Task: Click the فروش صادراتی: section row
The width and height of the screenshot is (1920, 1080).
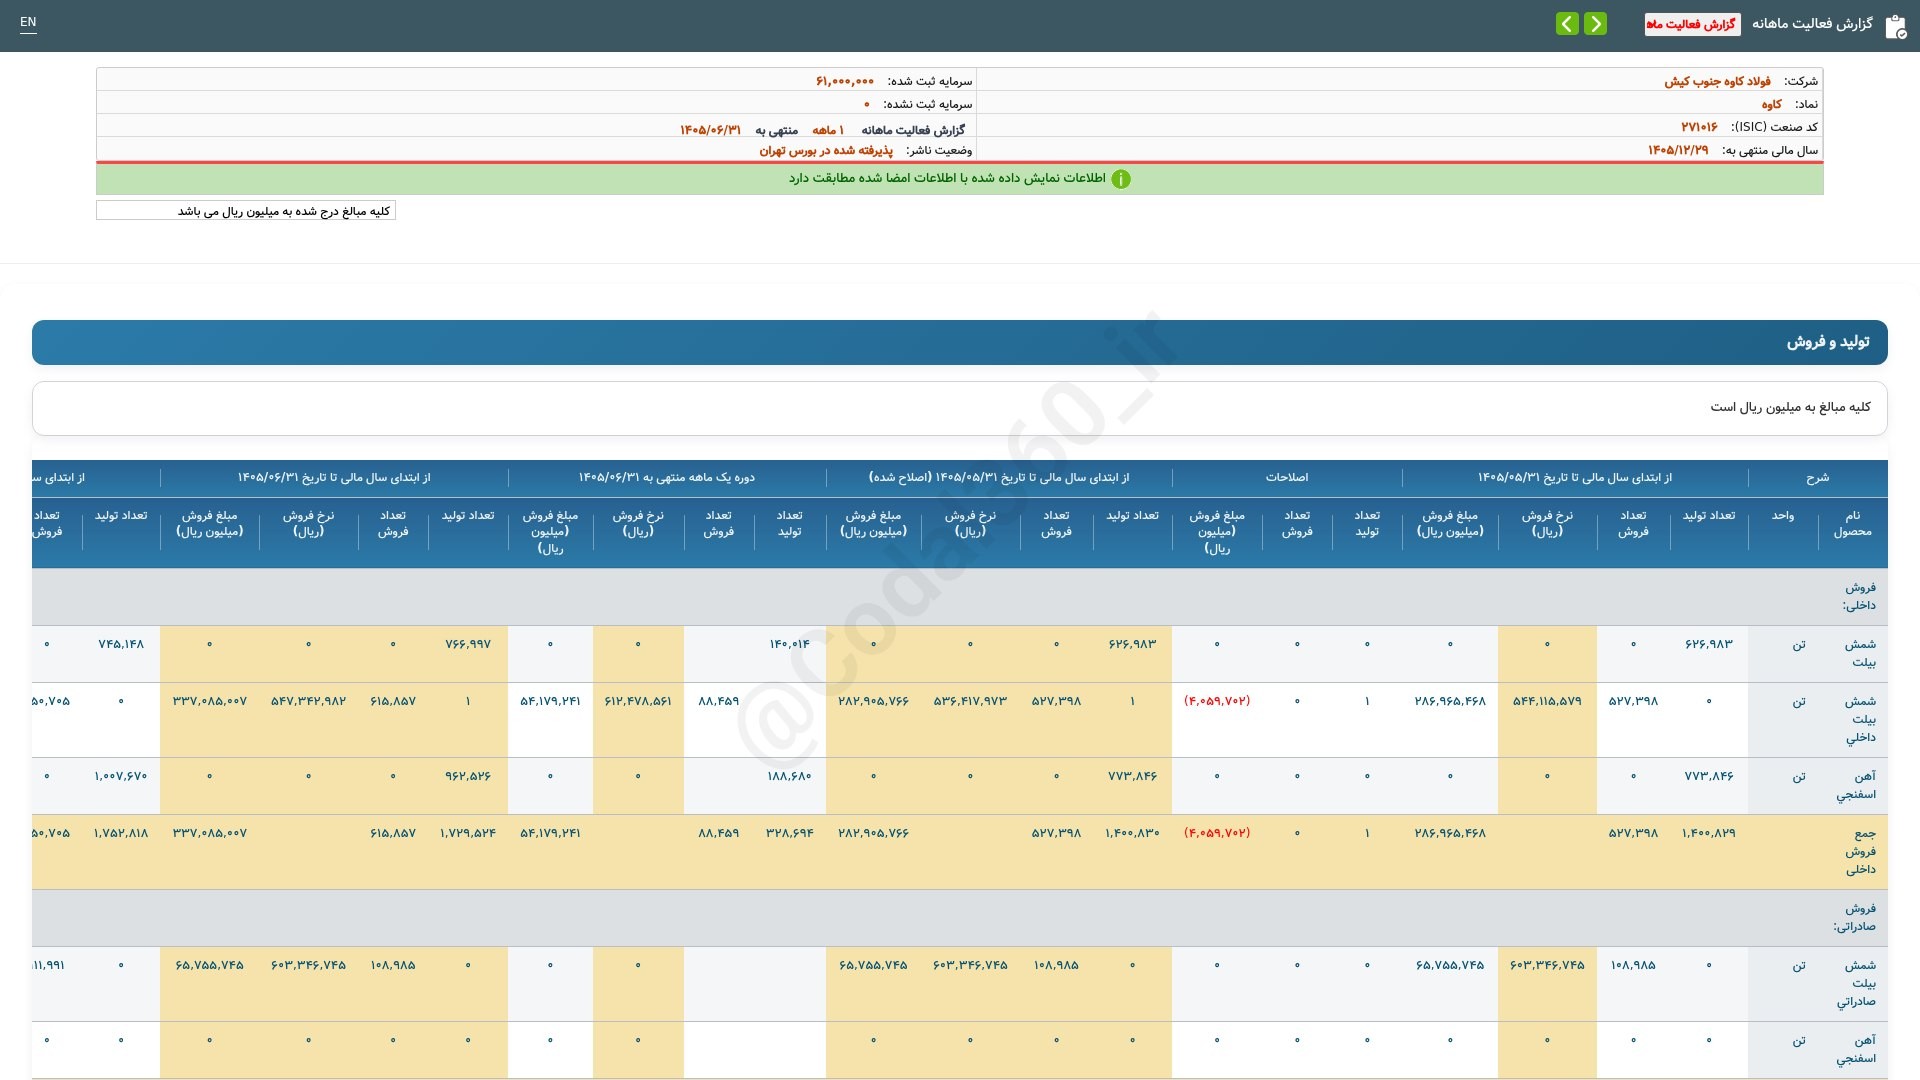Action: tap(960, 917)
